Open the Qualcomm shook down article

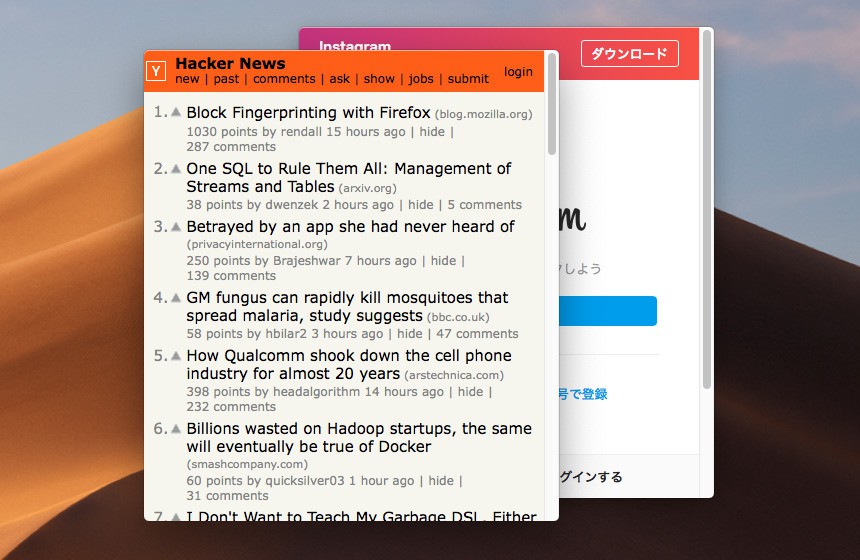coord(349,365)
